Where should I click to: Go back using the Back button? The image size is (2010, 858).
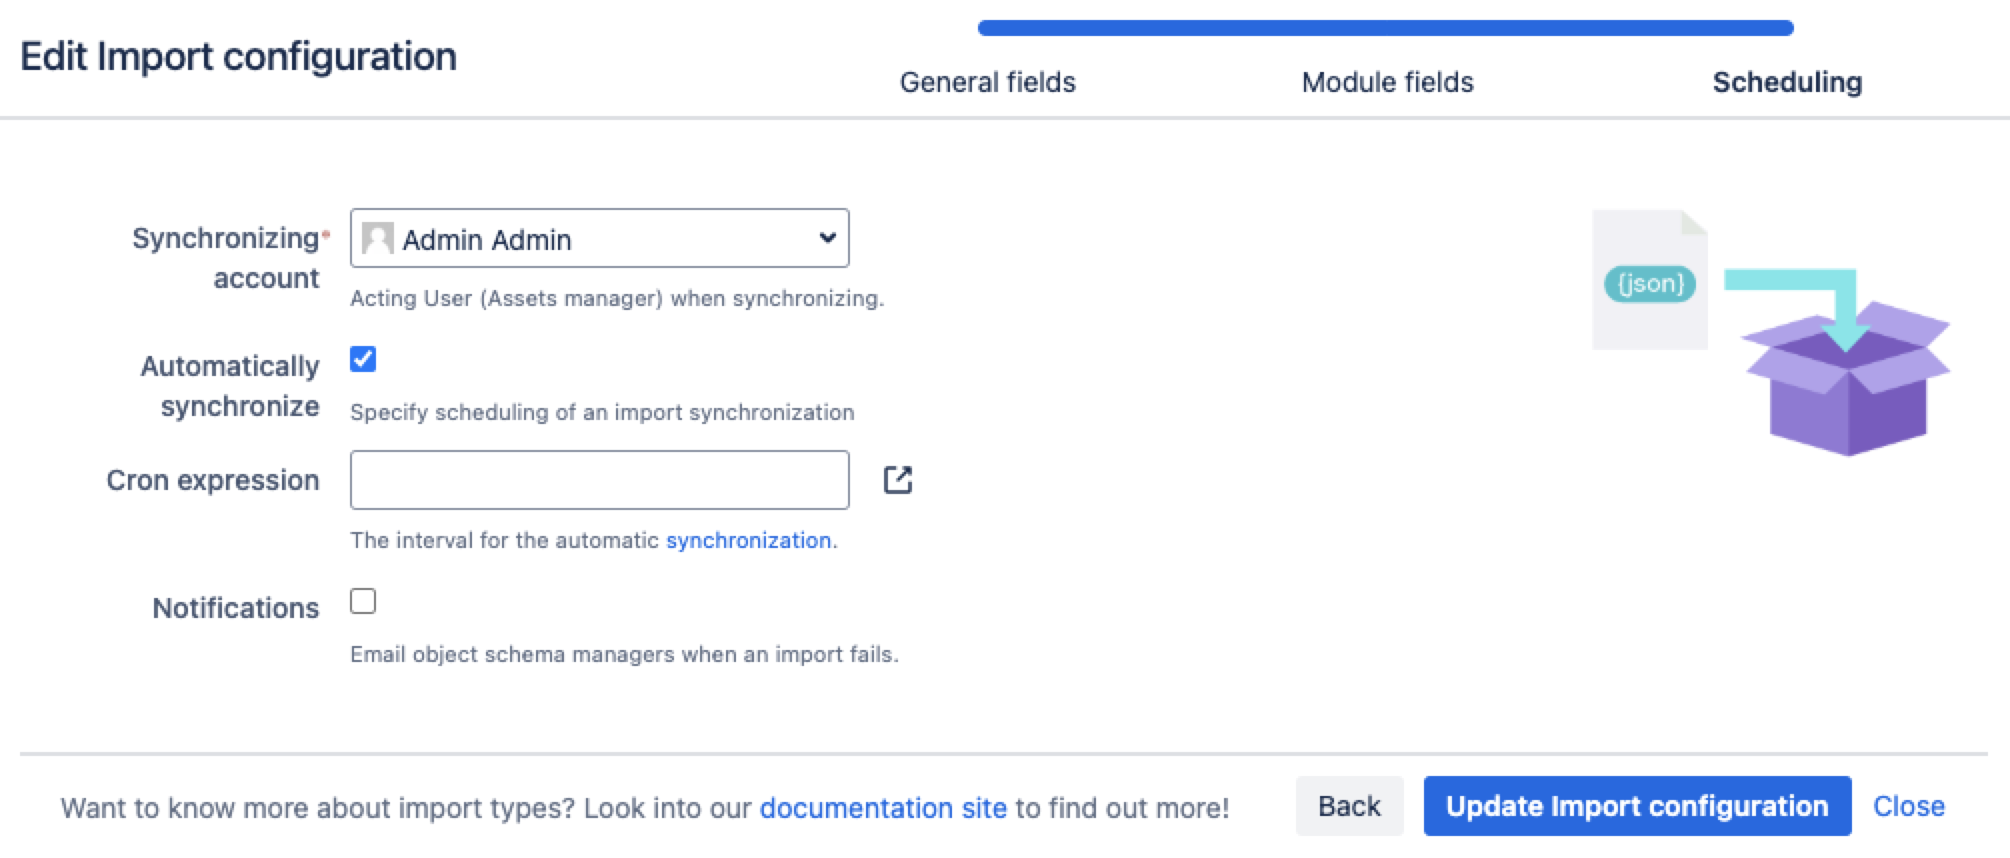coord(1349,806)
